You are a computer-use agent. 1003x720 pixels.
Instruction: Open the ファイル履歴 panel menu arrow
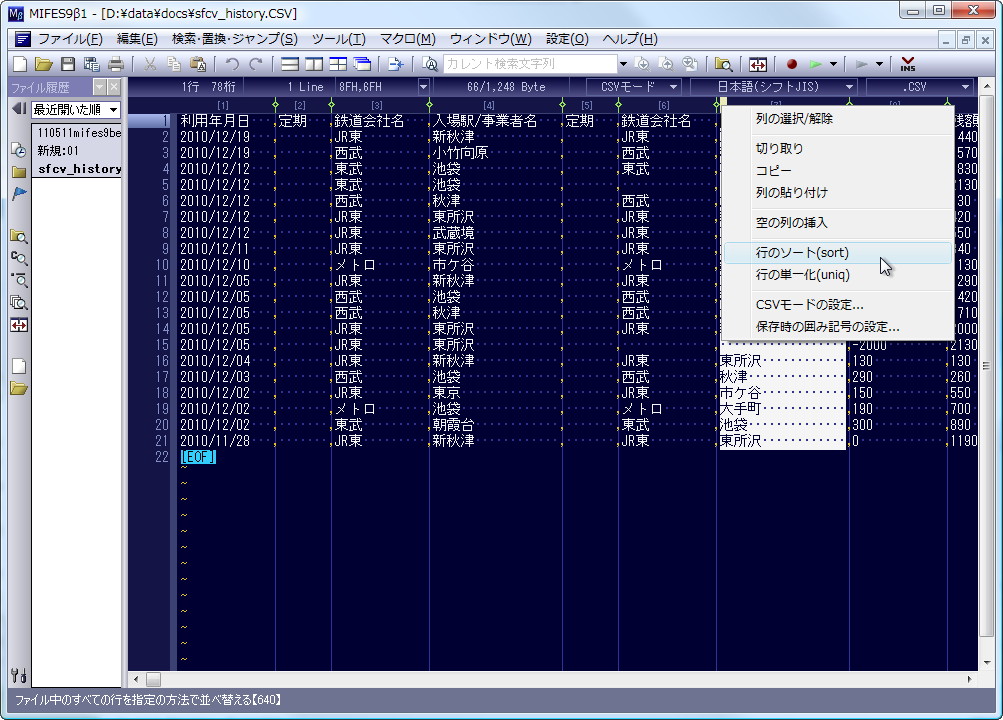click(x=99, y=87)
